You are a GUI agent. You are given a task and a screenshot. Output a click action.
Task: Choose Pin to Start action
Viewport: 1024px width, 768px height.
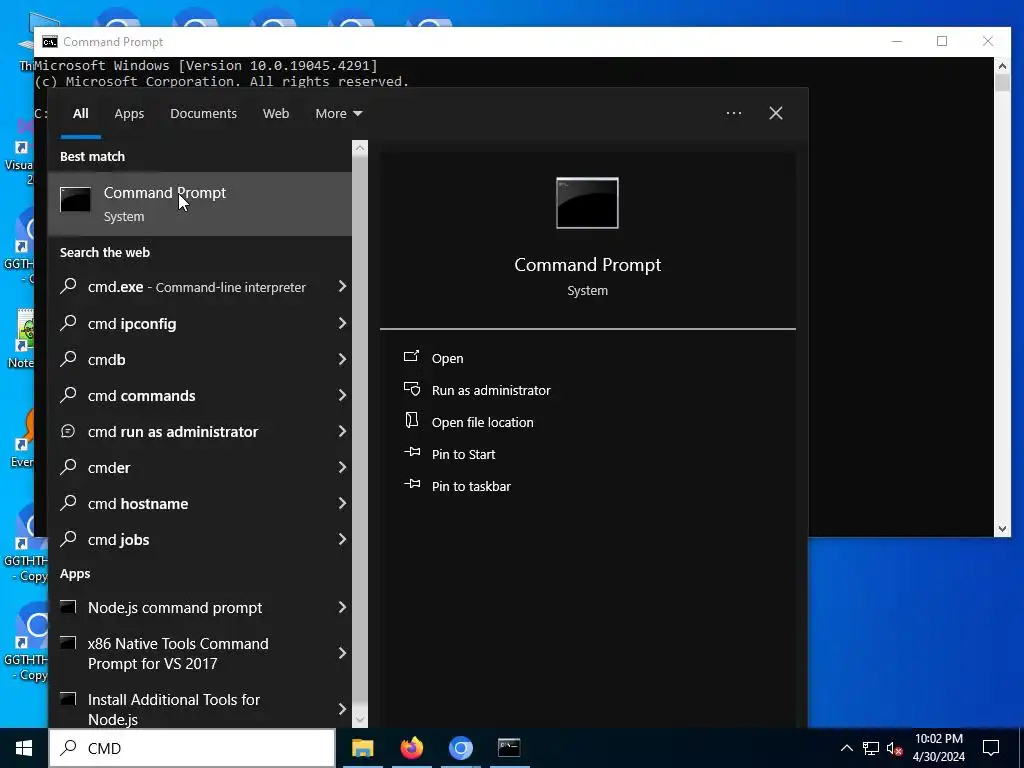tap(464, 455)
